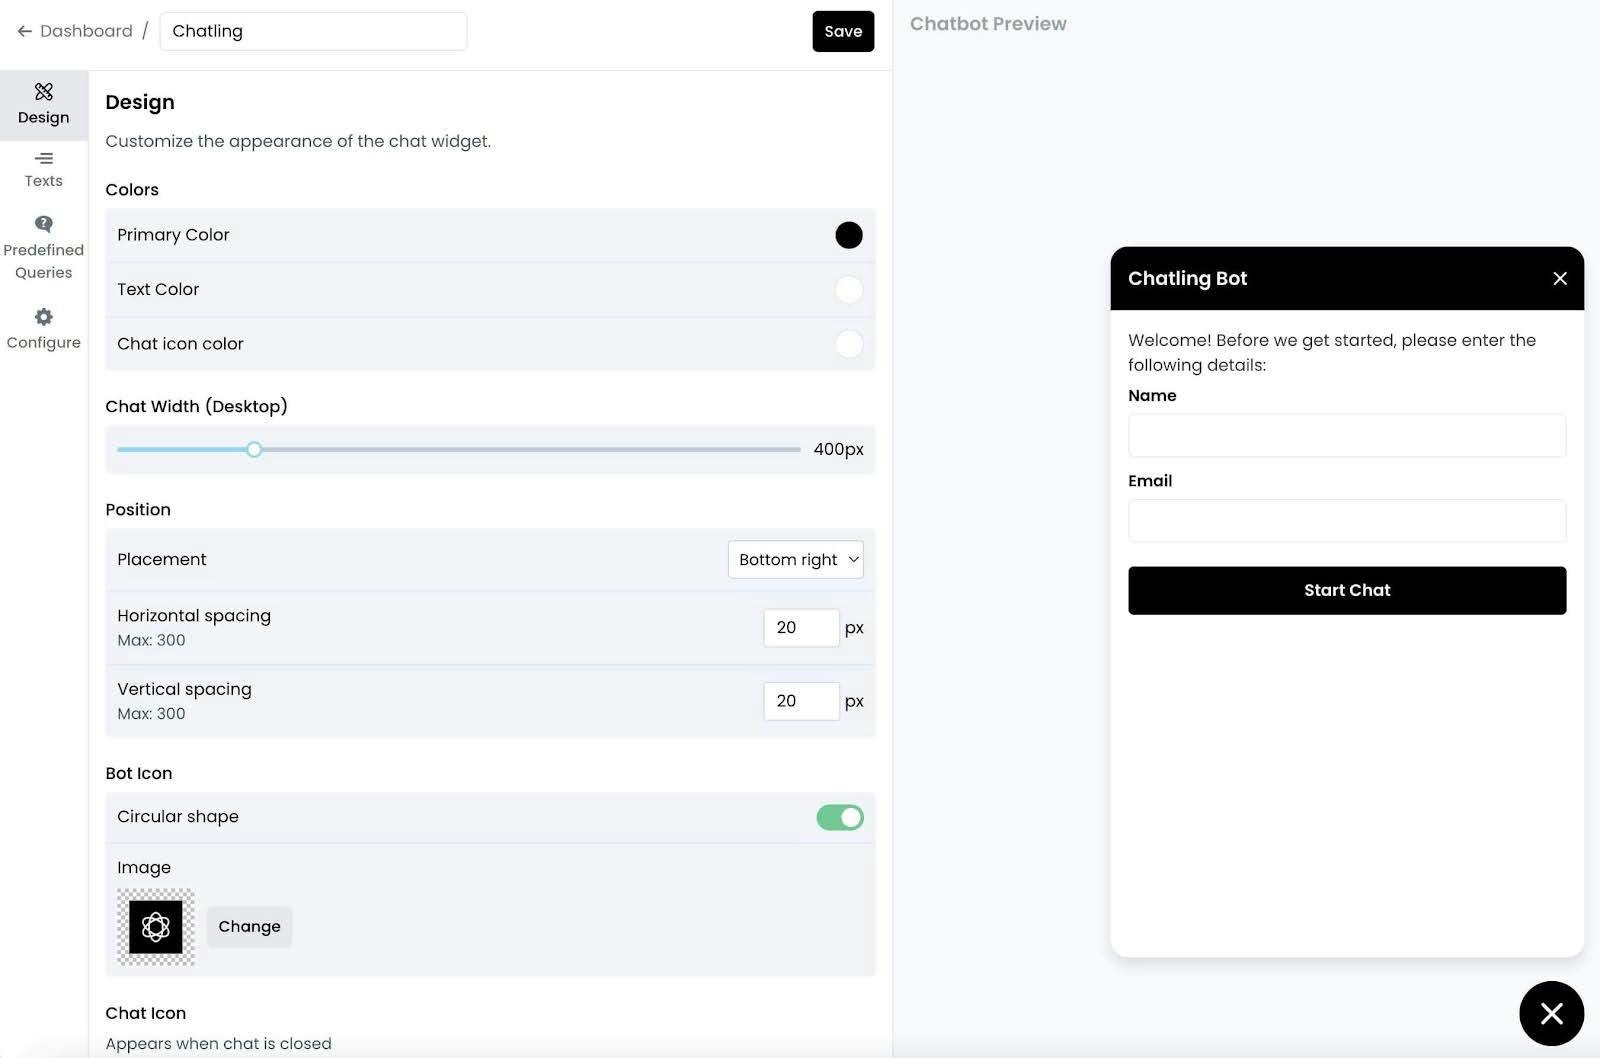1600x1058 pixels.
Task: Click the Design crossed-tools icon
Action: click(44, 92)
